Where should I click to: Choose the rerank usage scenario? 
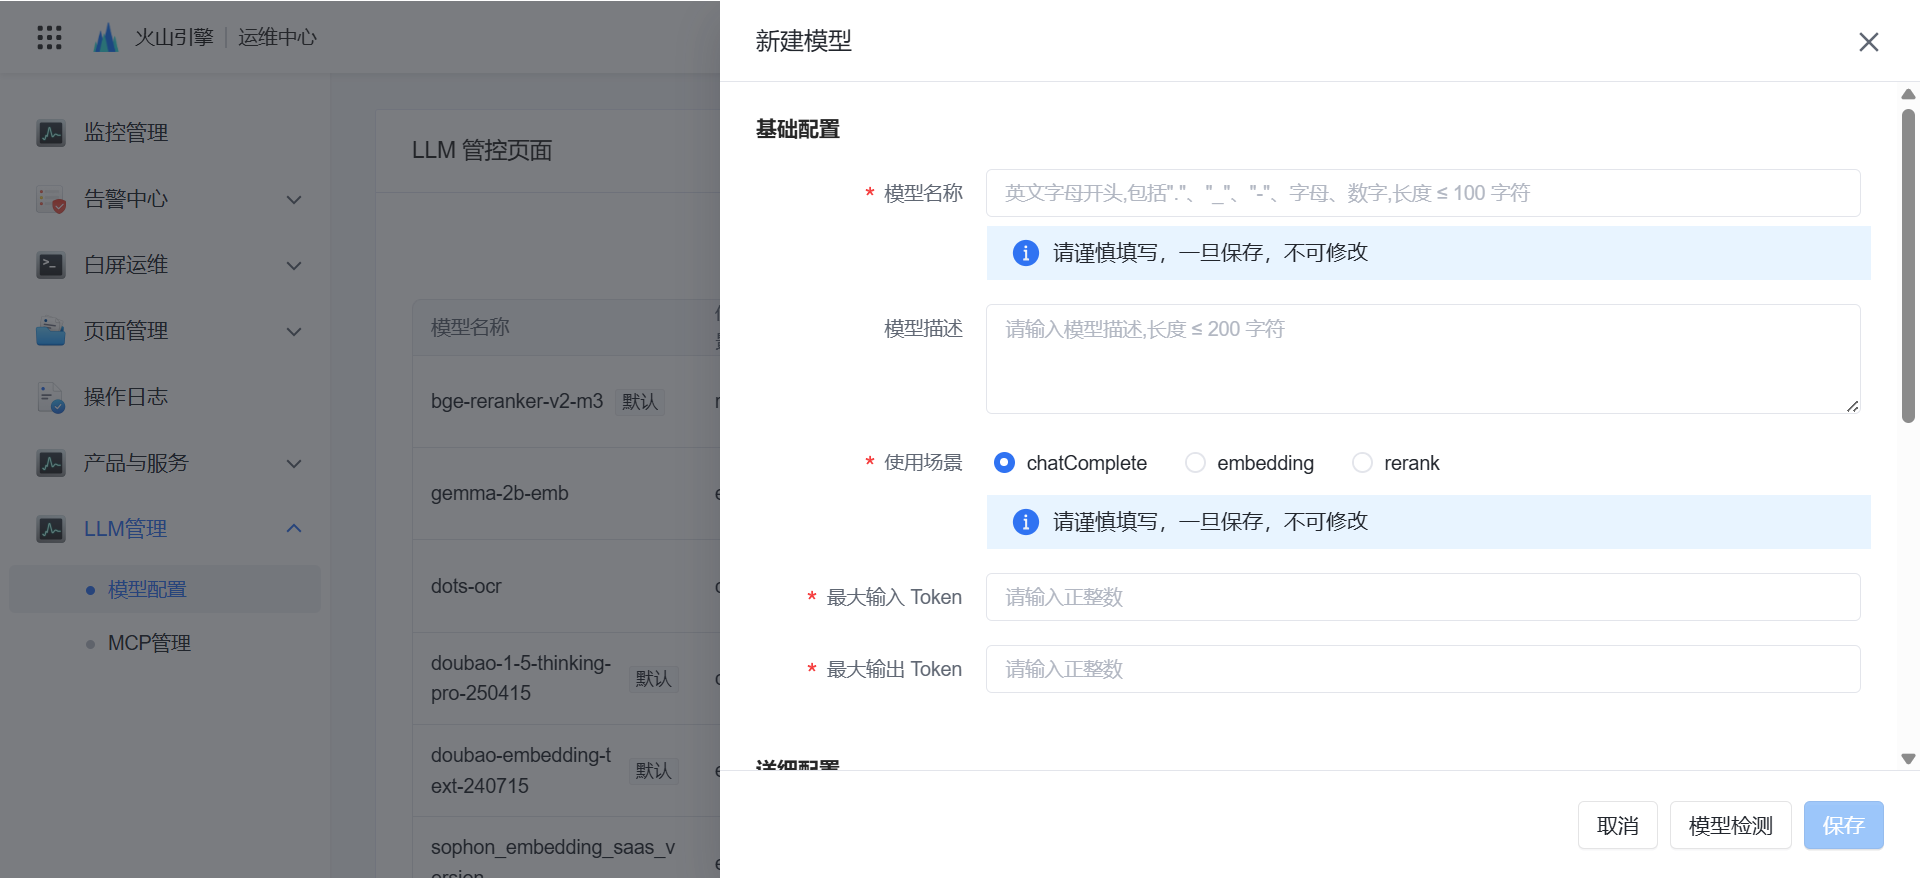tap(1362, 463)
